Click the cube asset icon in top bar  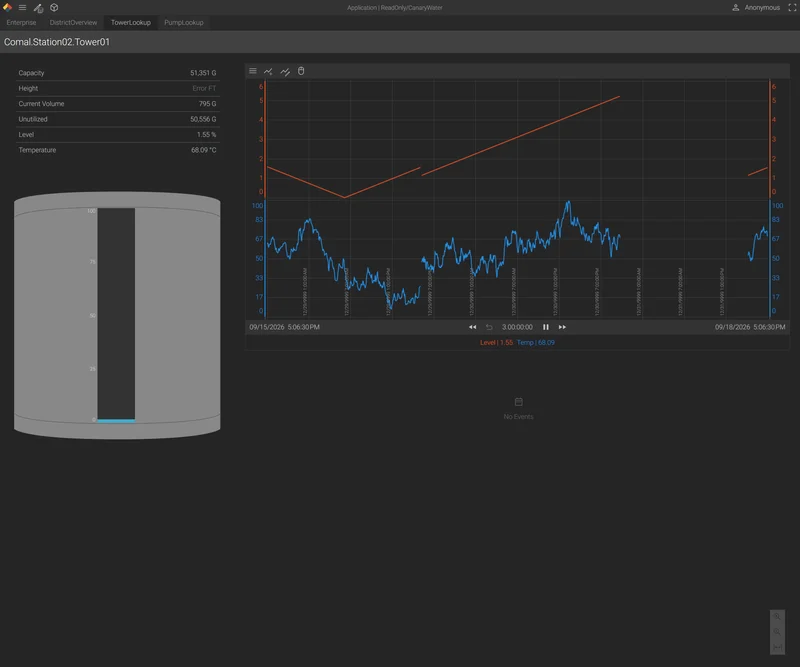tap(54, 8)
